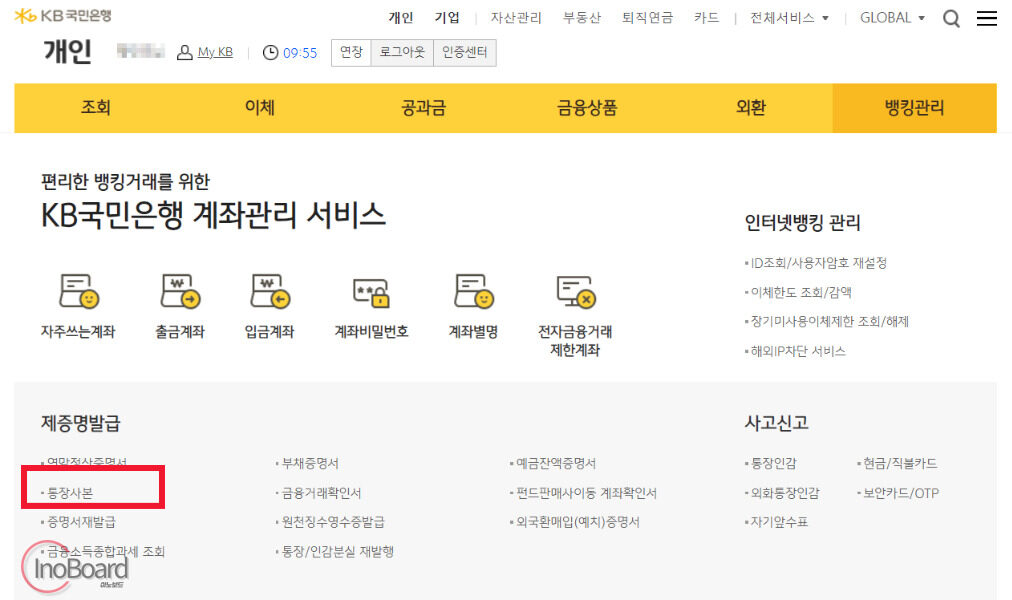Image resolution: width=1012 pixels, height=600 pixels.
Task: Click the 연장 session extend button
Action: click(351, 52)
